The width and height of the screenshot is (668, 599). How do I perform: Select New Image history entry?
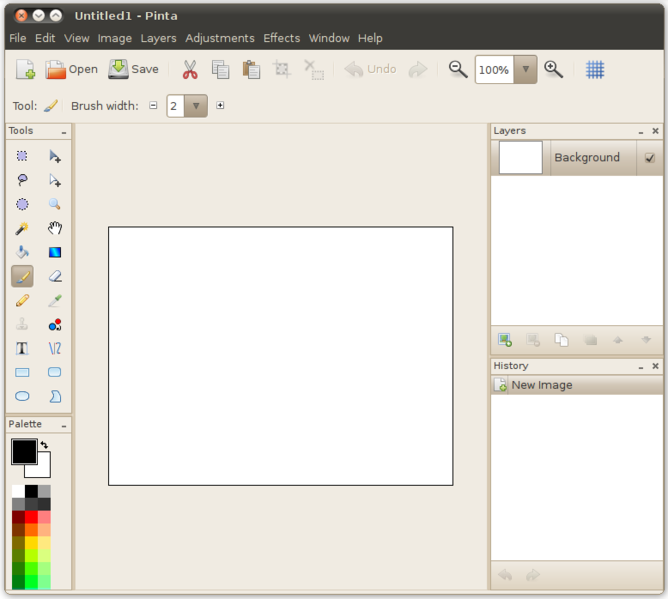[x=541, y=385]
